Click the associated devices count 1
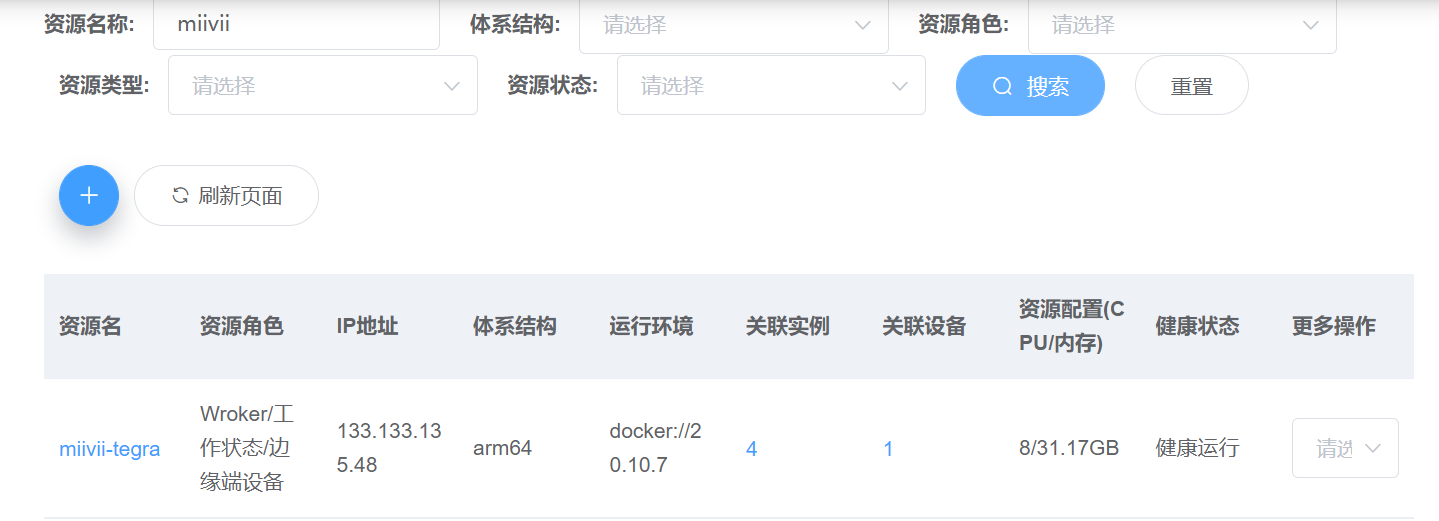The height and width of the screenshot is (521, 1439). pyautogui.click(x=888, y=449)
